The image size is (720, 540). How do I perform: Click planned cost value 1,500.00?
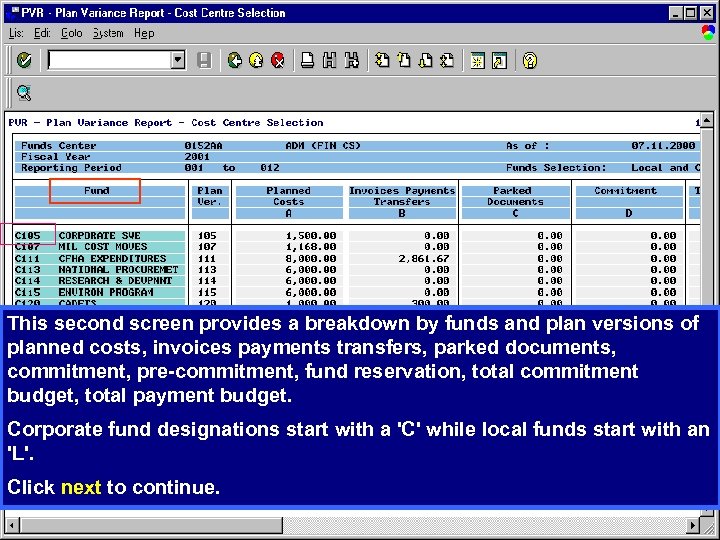point(311,236)
